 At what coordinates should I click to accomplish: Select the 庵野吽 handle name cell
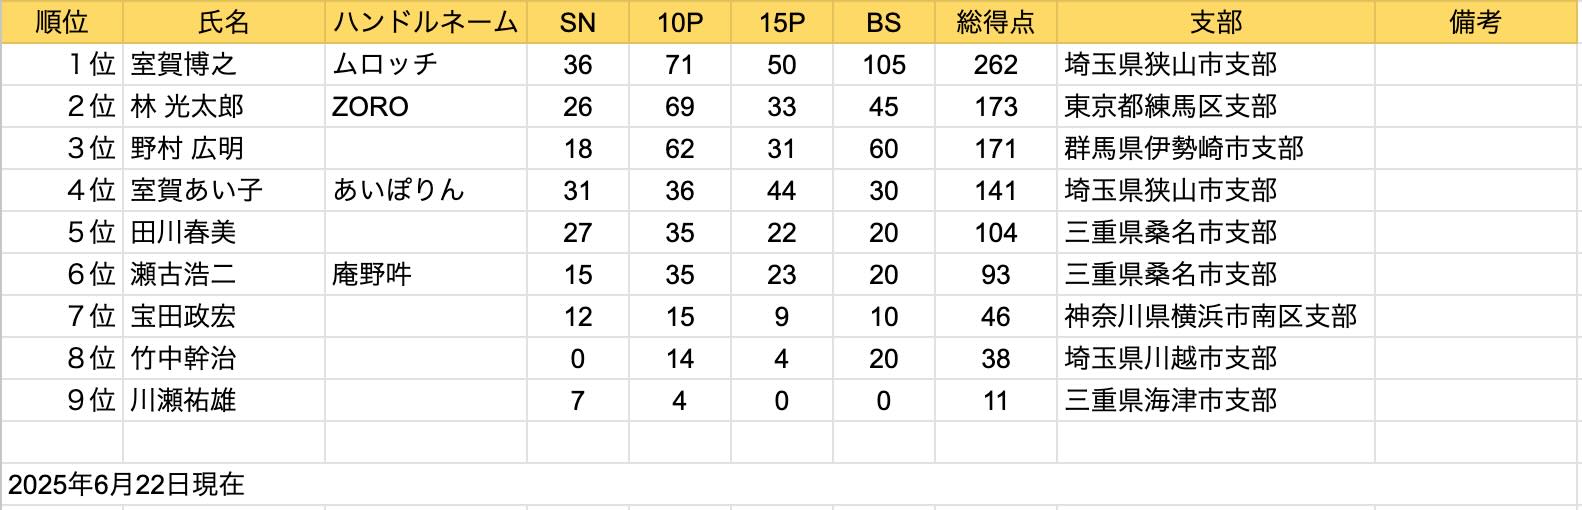click(x=426, y=275)
